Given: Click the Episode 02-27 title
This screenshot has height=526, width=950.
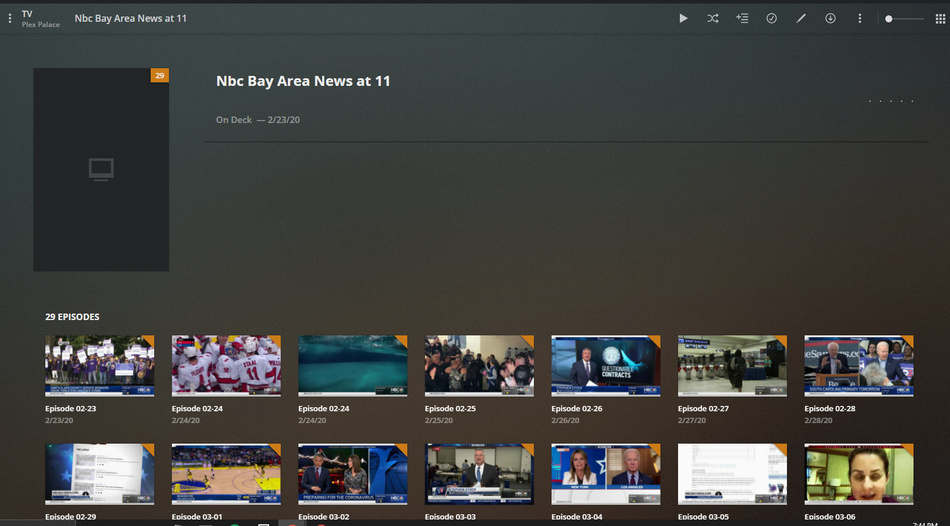Looking at the screenshot, I should [703, 409].
